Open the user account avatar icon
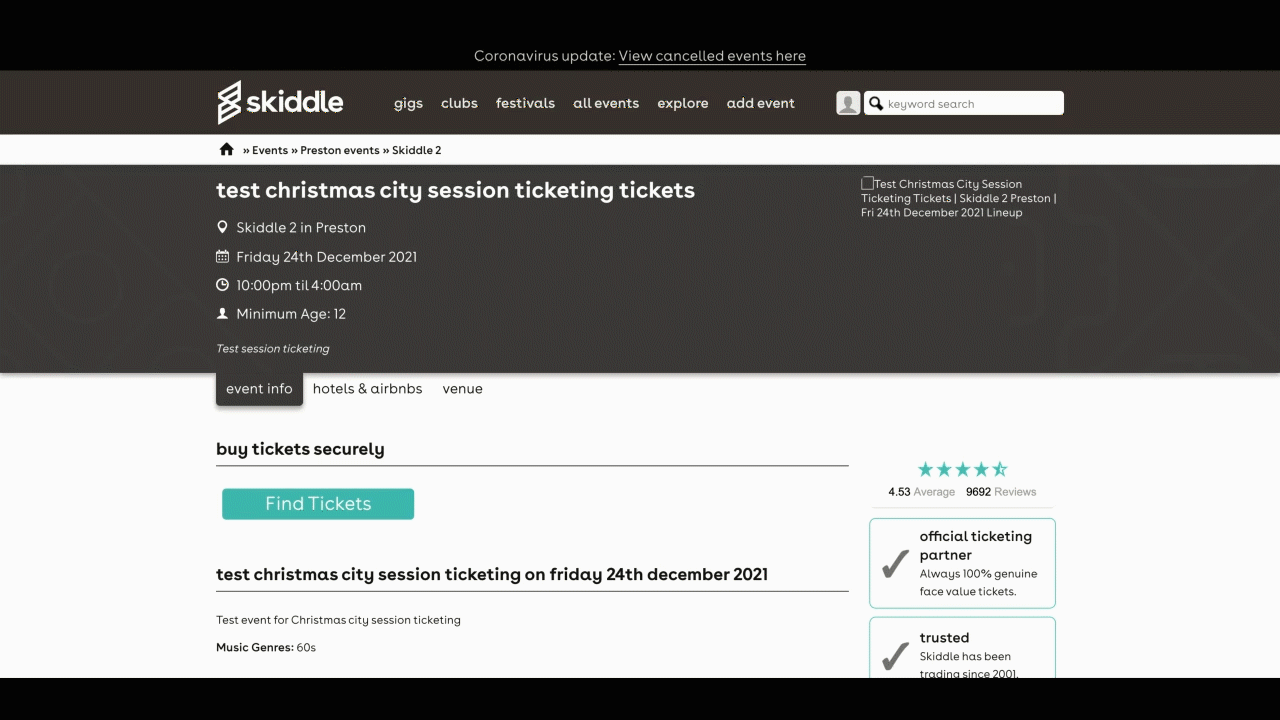The width and height of the screenshot is (1280, 720). click(x=848, y=103)
